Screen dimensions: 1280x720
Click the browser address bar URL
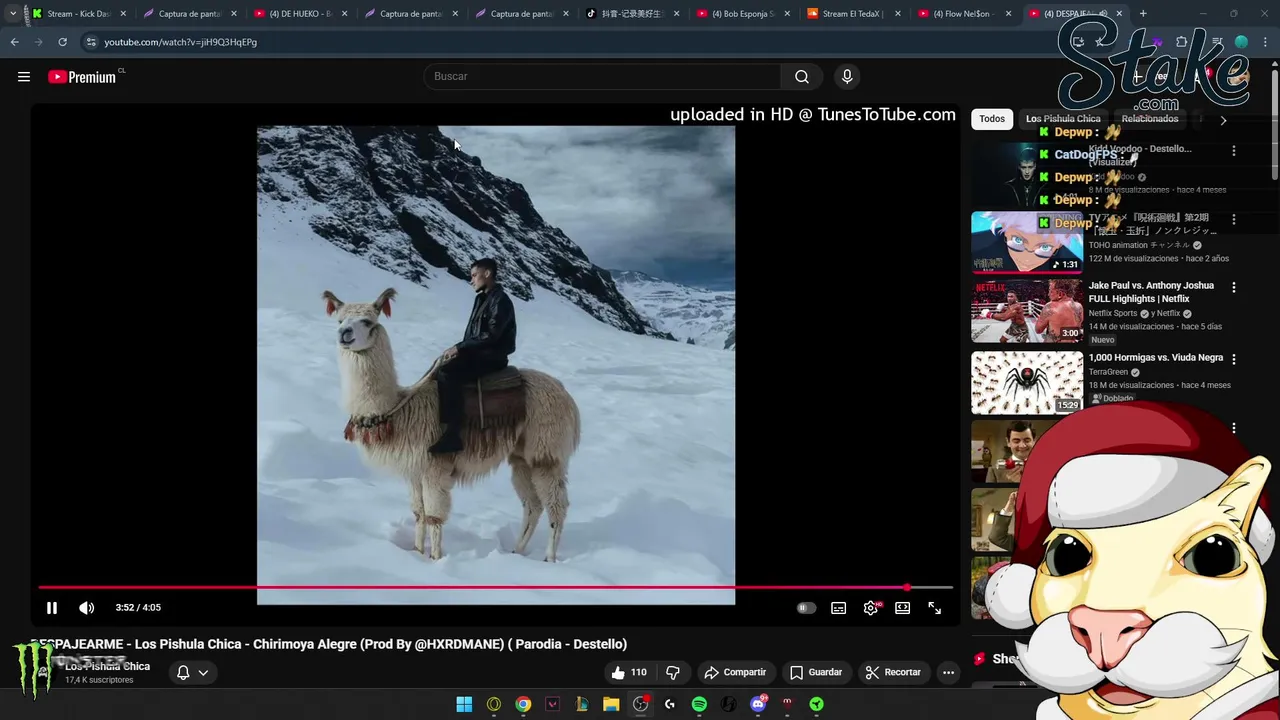(x=180, y=42)
